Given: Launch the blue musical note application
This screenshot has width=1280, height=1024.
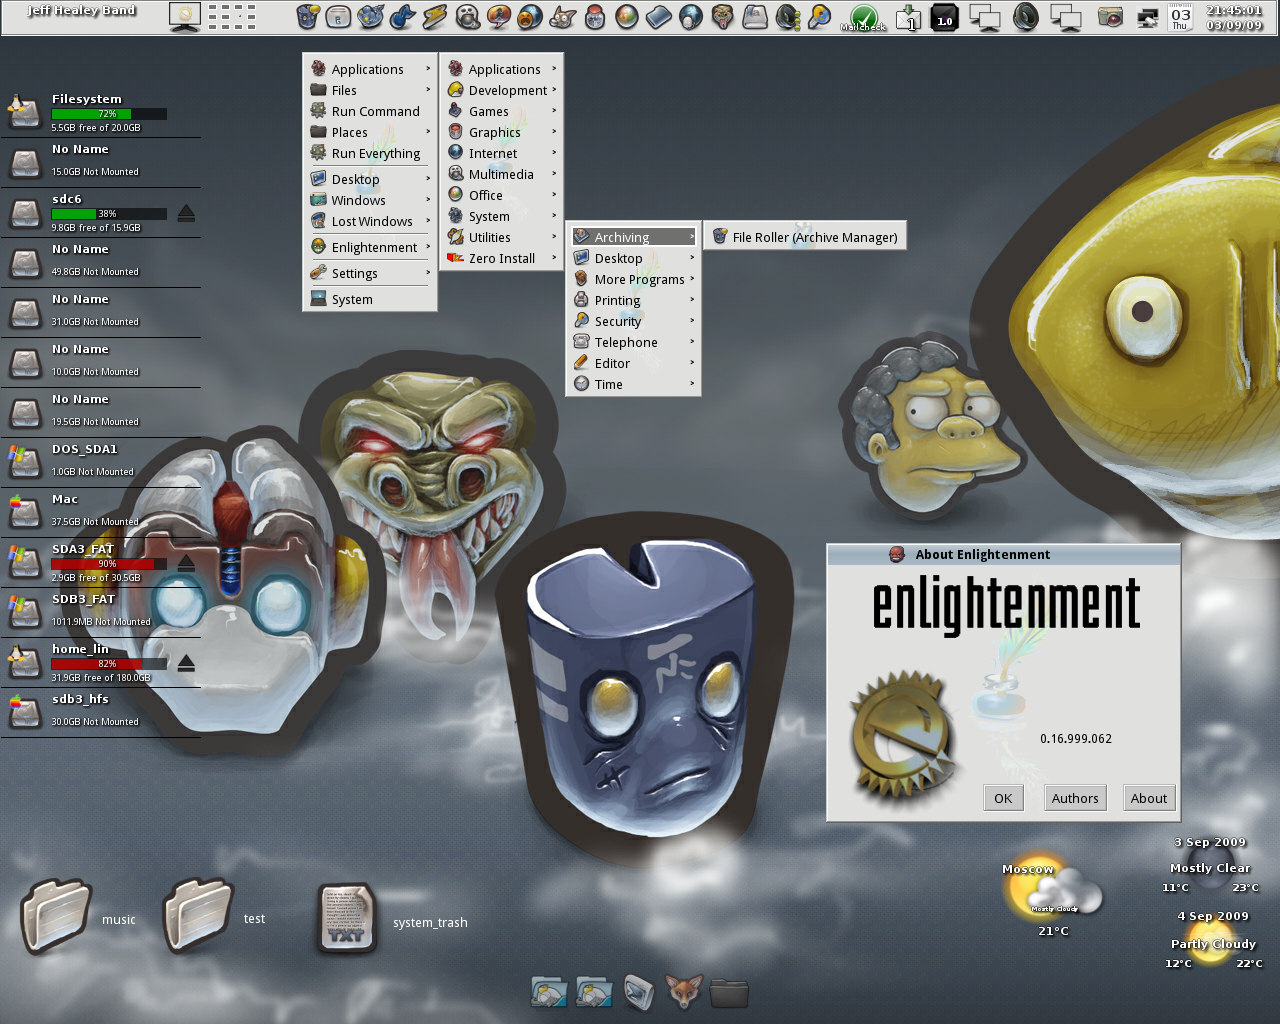Looking at the screenshot, I should [x=403, y=17].
